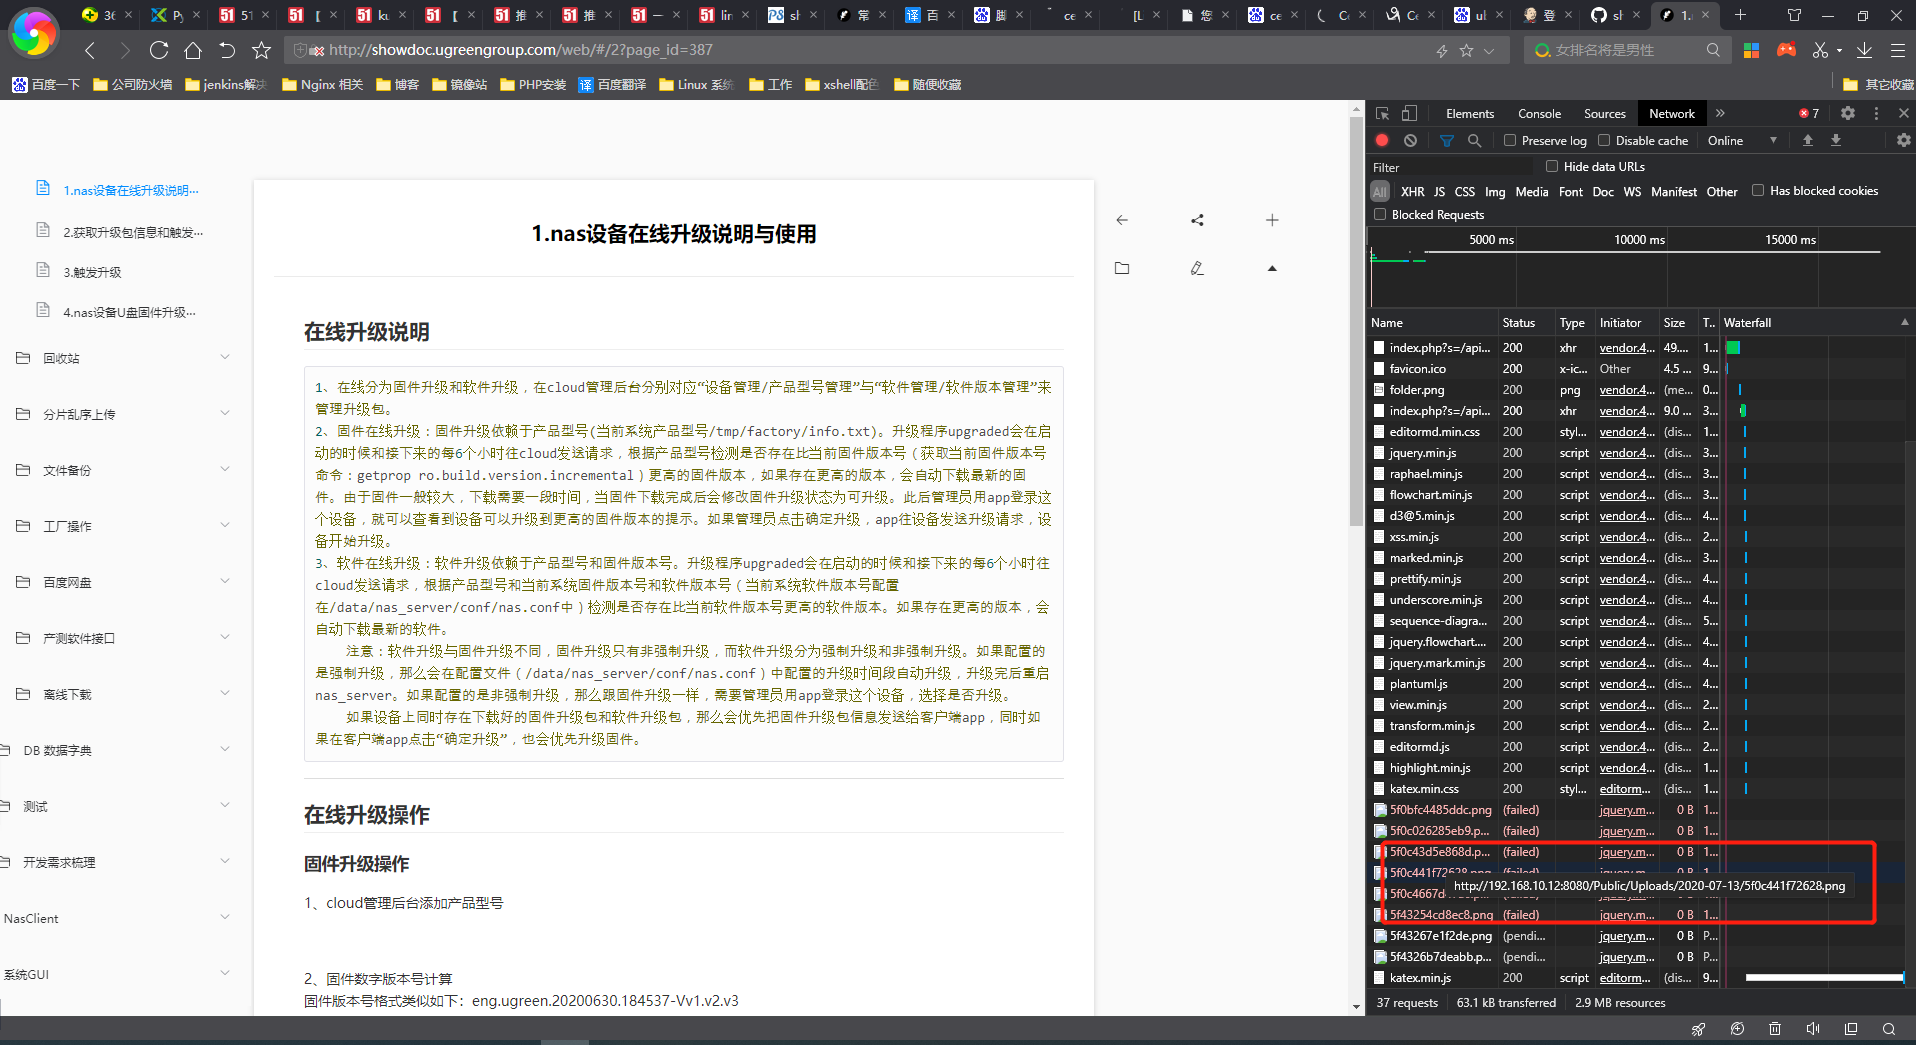
Task: Clear the network requests list
Action: [1409, 140]
